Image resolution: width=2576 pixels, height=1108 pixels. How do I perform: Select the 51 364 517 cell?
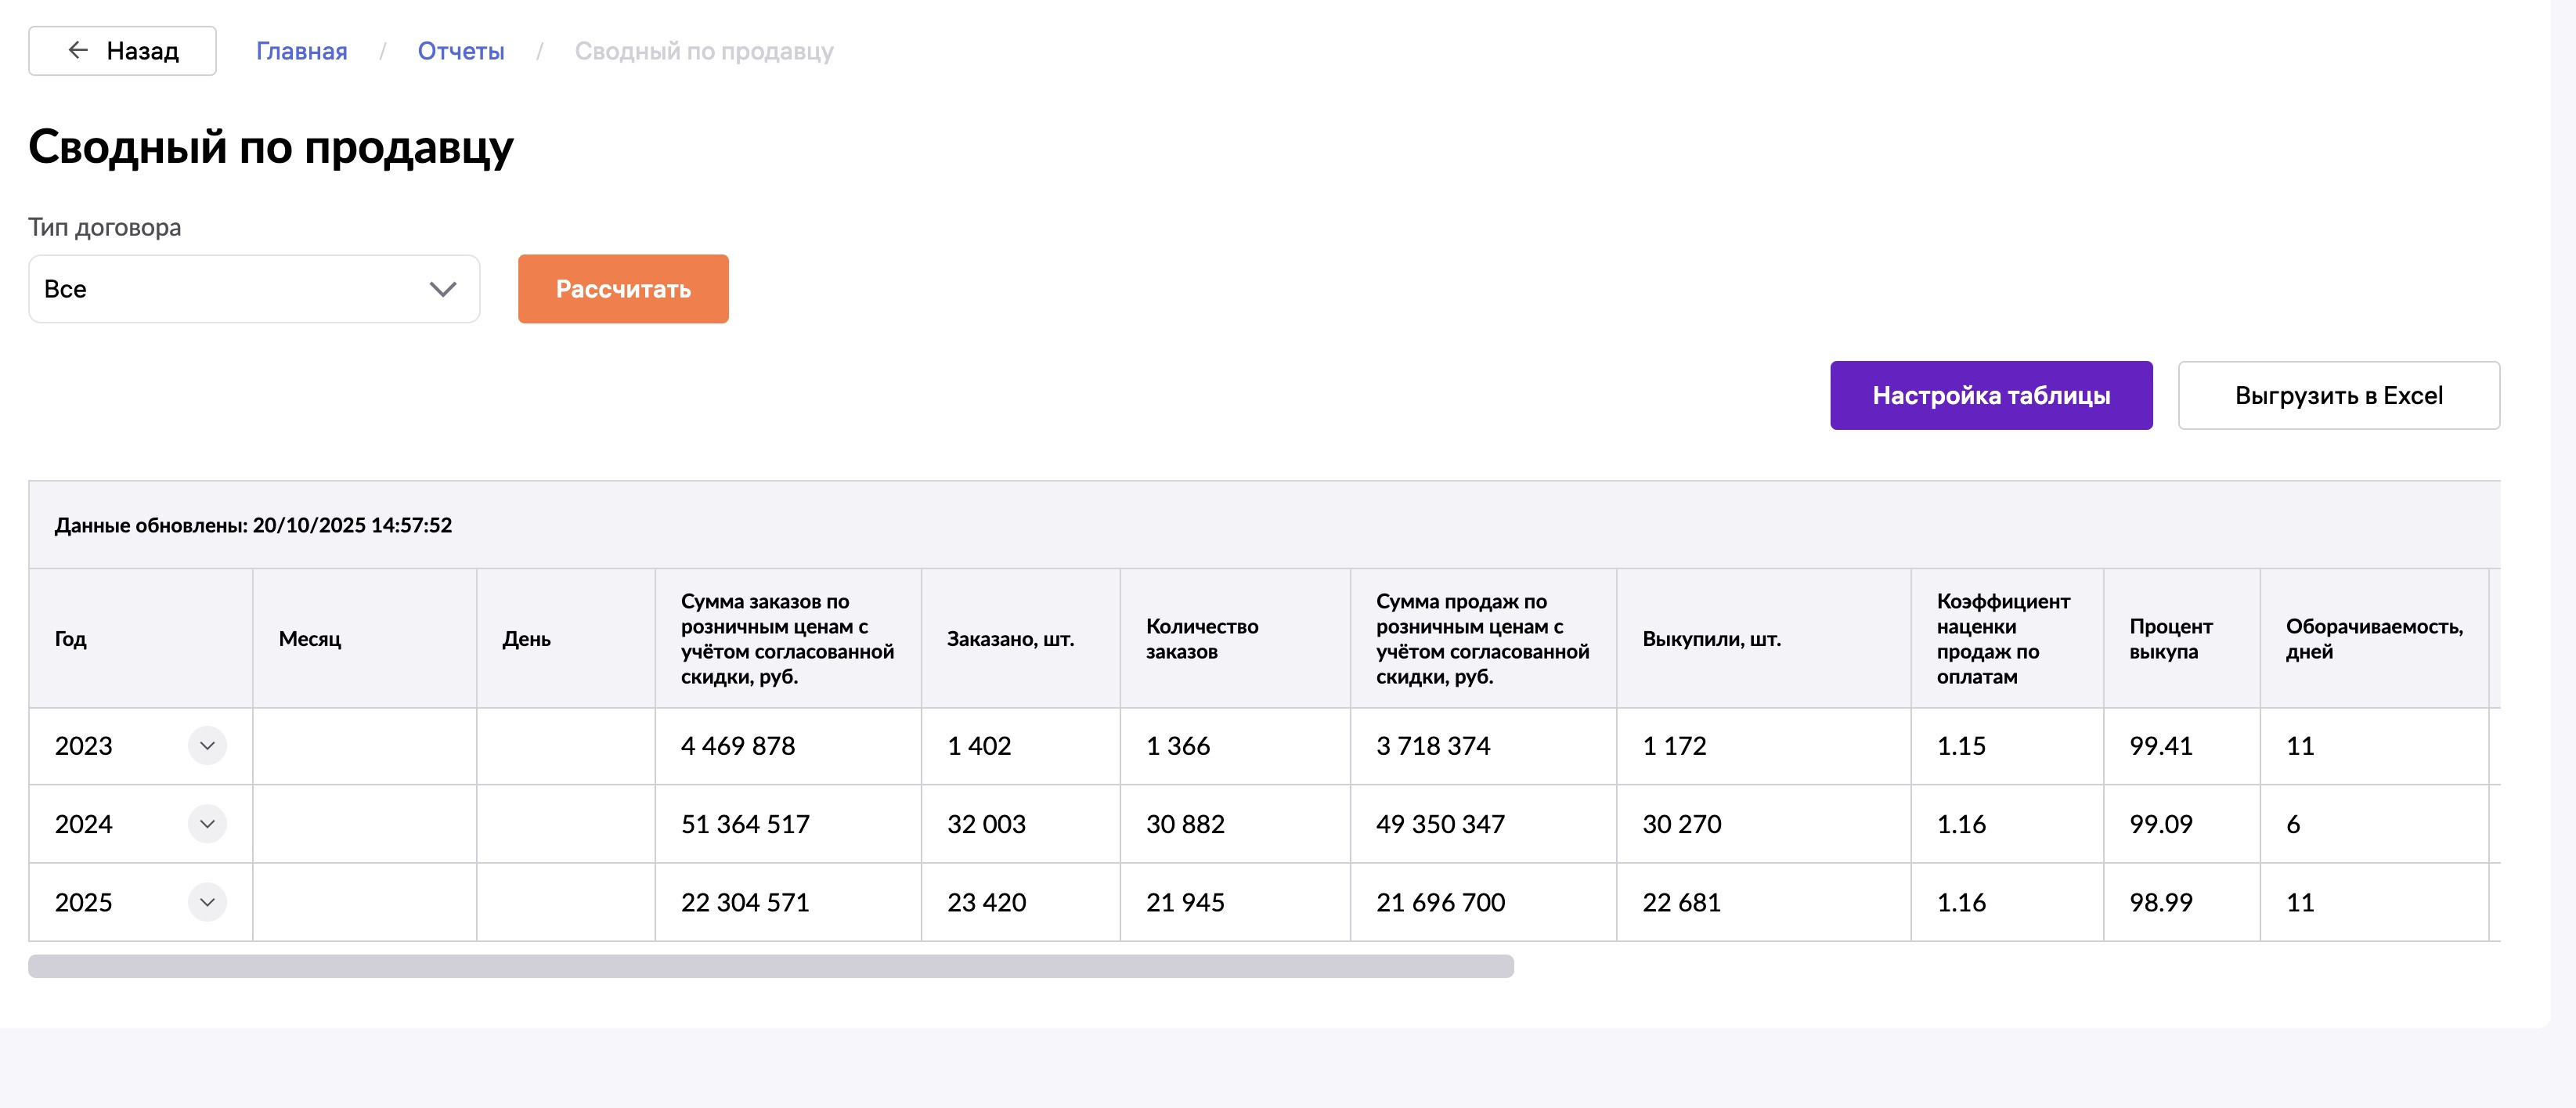[x=745, y=824]
